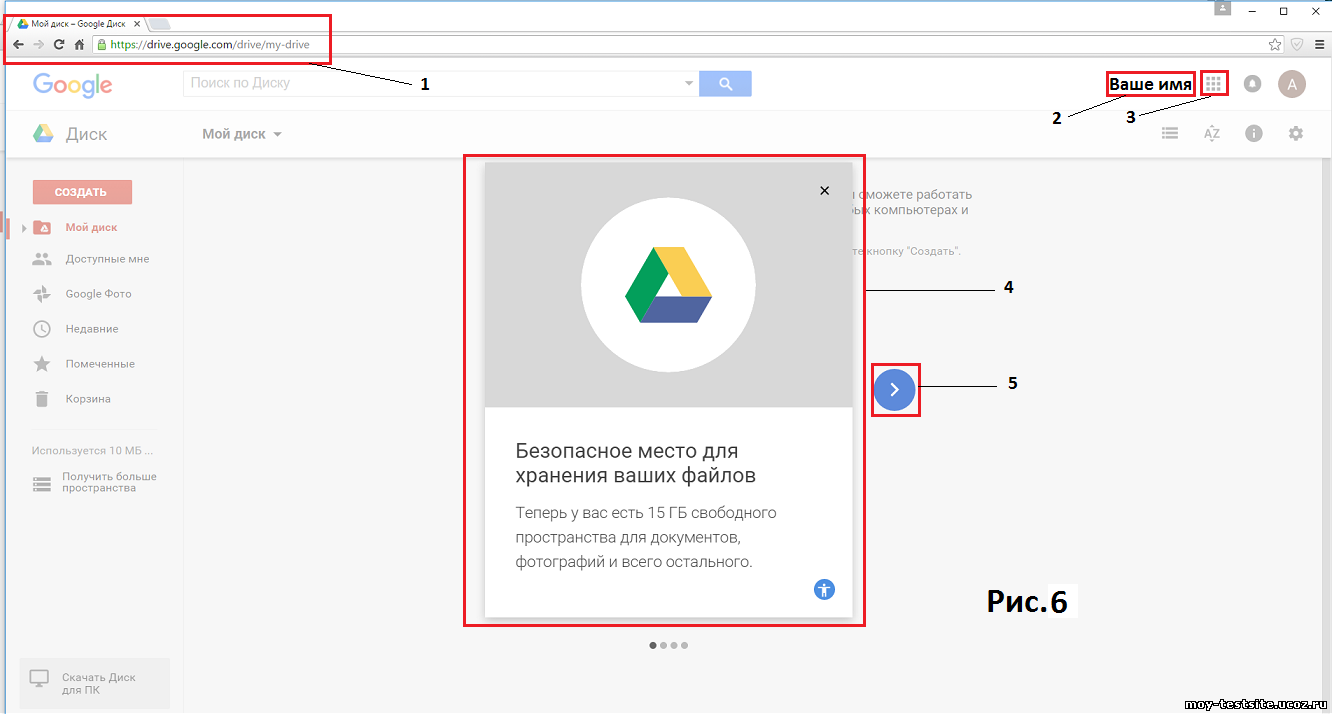Viewport: 1332px width, 714px height.
Task: Show details with info icon
Action: click(x=1254, y=133)
